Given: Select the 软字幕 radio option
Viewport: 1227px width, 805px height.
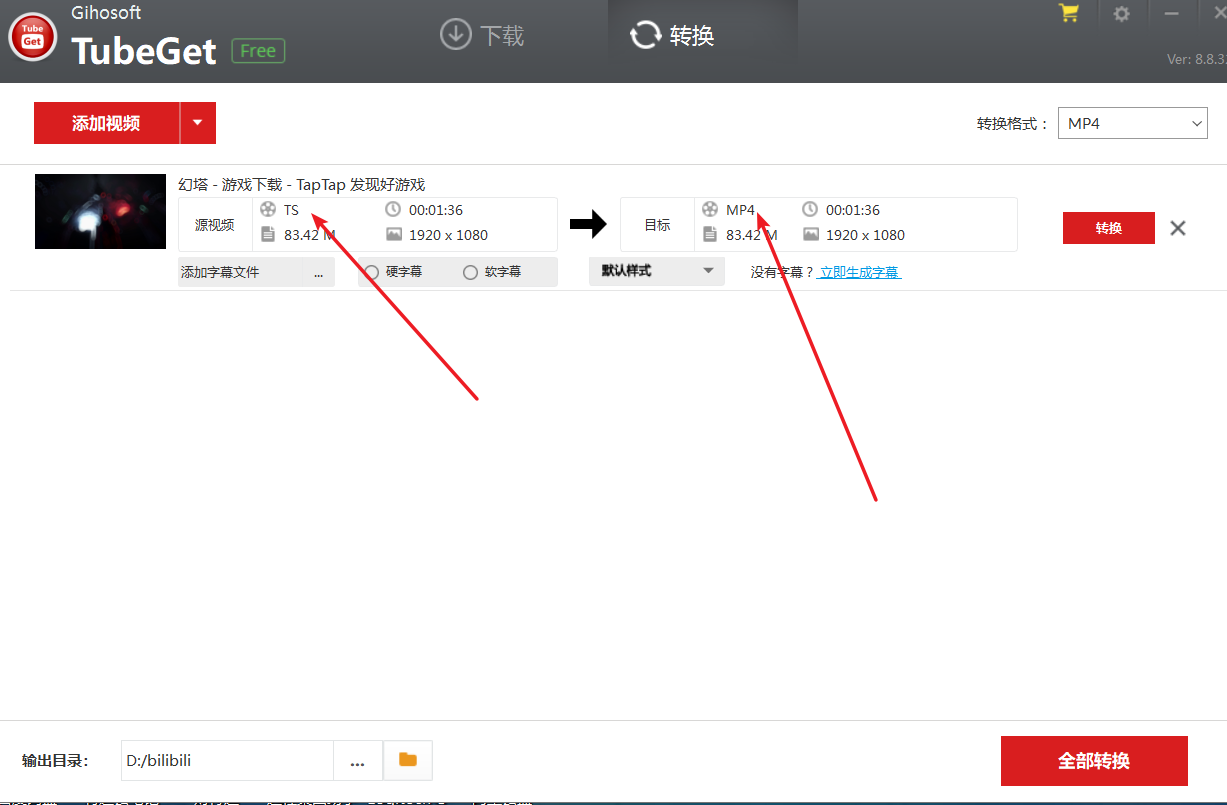Looking at the screenshot, I should point(470,272).
